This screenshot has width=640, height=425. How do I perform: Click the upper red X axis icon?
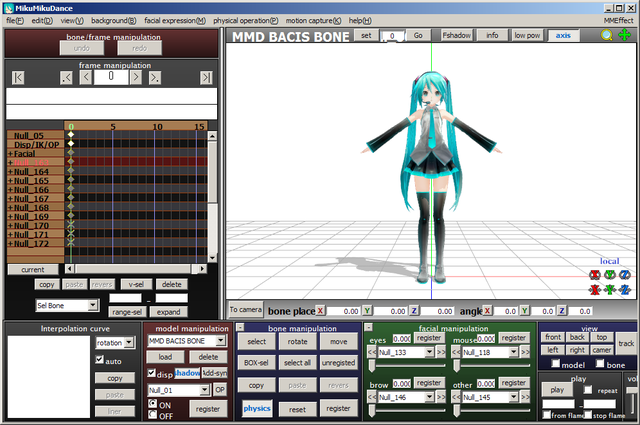[595, 275]
